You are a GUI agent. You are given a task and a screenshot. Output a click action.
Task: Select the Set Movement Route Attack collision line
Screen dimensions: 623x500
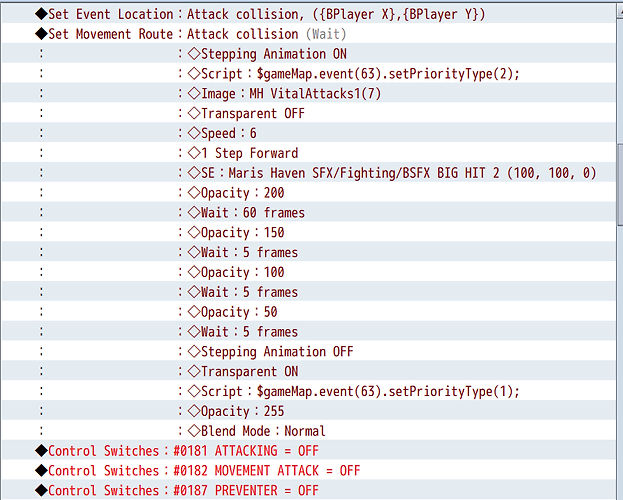point(308,34)
